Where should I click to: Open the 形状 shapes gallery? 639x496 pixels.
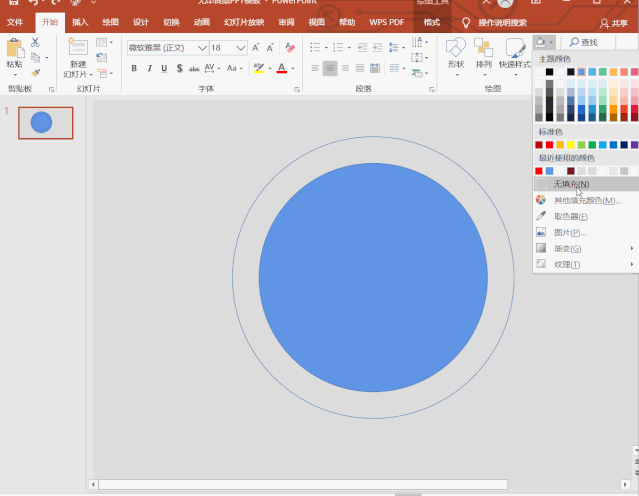(455, 50)
